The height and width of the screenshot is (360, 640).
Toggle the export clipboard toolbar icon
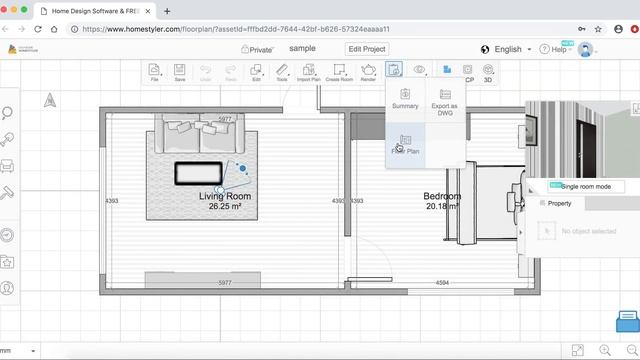[x=394, y=70]
